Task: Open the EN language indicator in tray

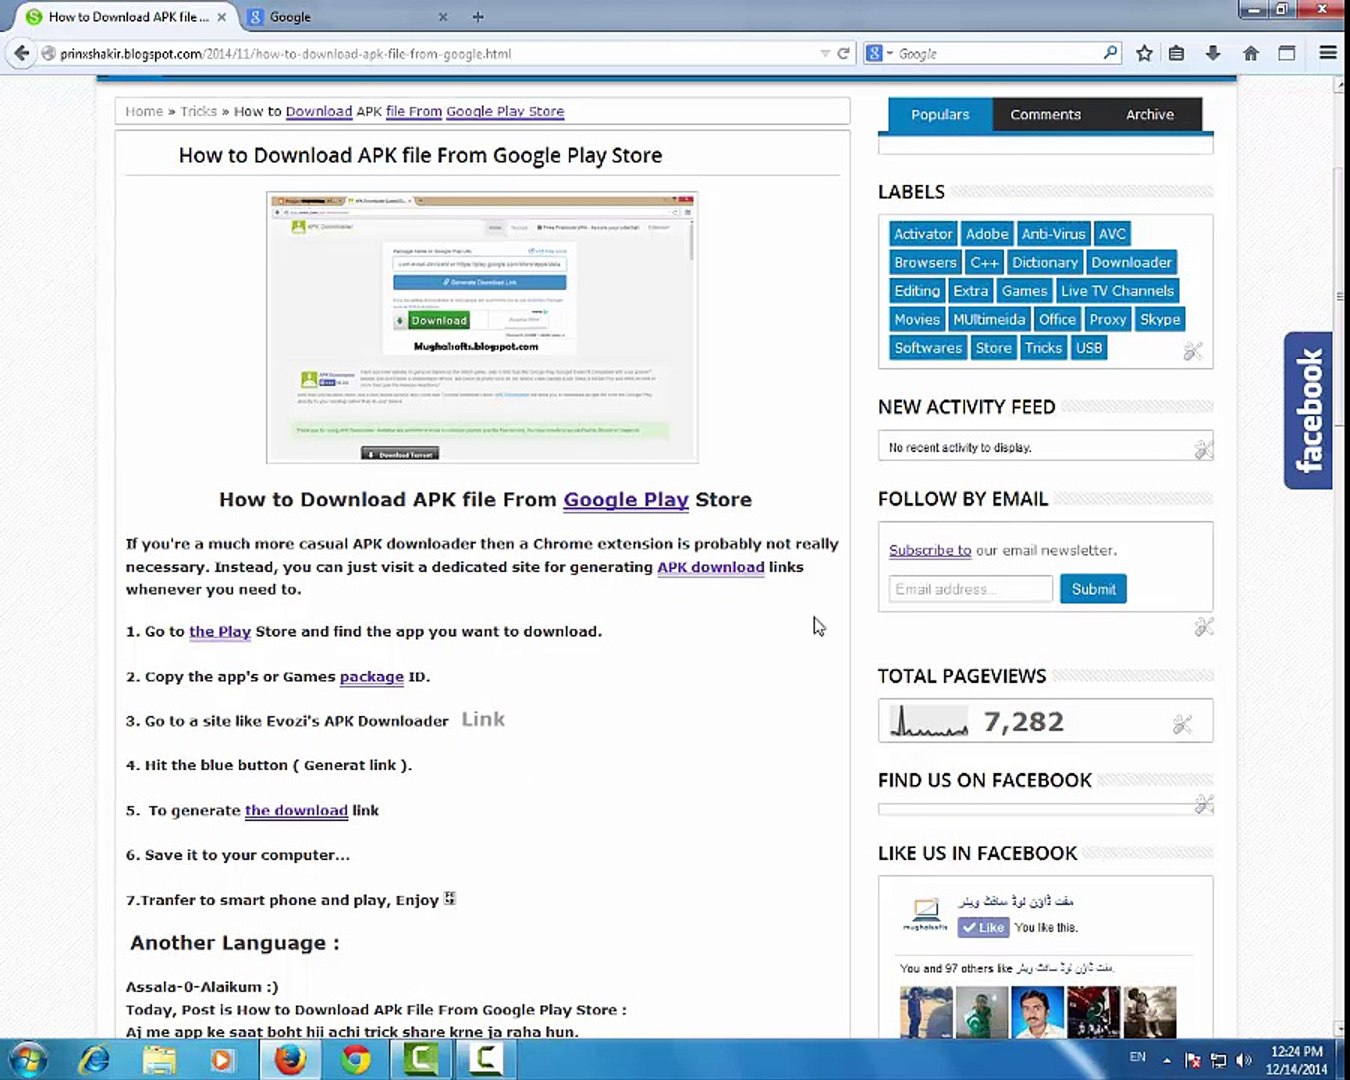Action: click(x=1138, y=1057)
